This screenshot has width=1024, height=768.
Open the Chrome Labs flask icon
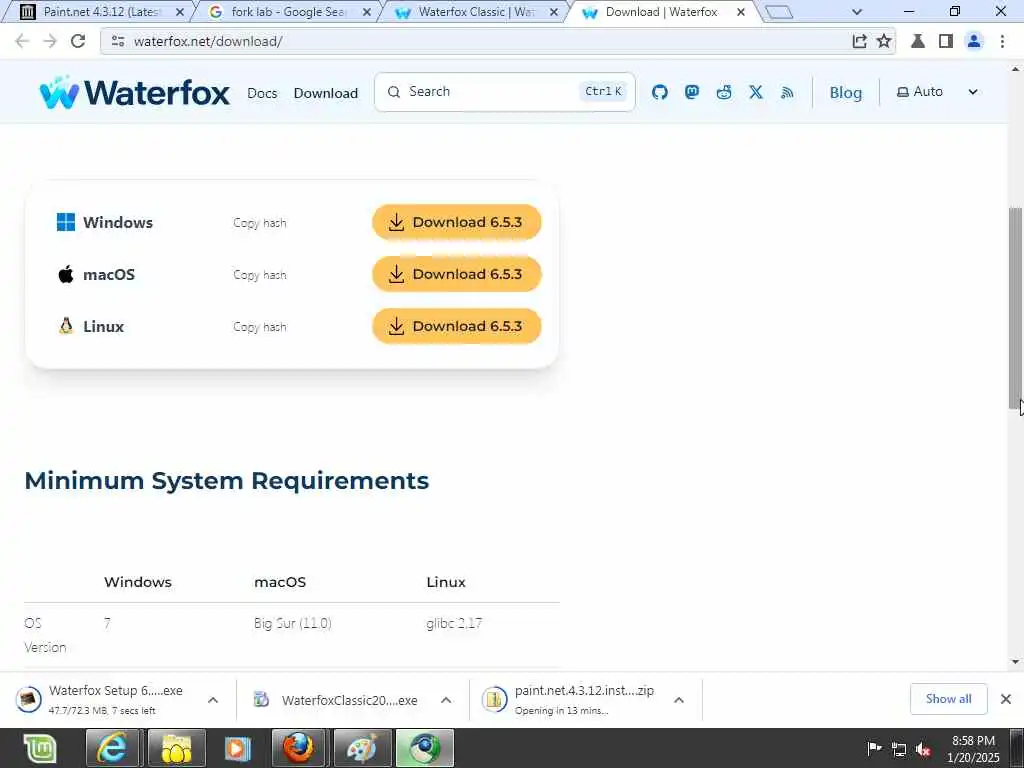tap(918, 41)
